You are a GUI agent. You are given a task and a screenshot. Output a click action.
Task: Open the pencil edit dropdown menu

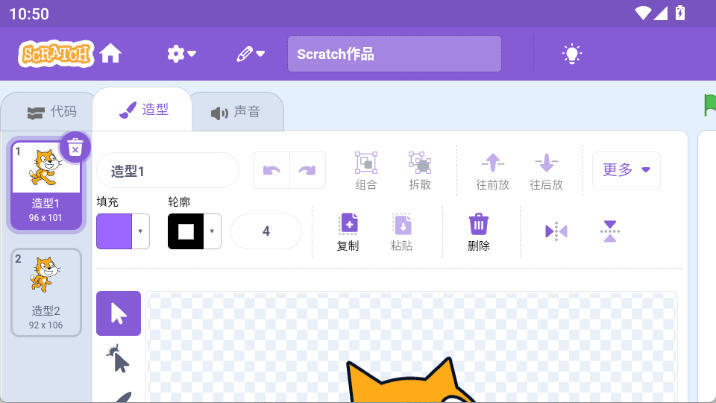(x=250, y=54)
